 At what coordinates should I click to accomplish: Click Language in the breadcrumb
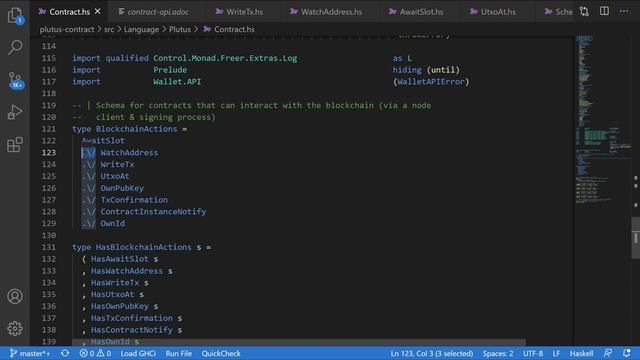tap(141, 29)
